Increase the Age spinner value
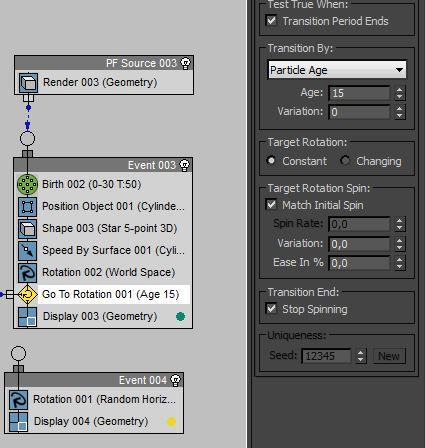 tap(399, 90)
